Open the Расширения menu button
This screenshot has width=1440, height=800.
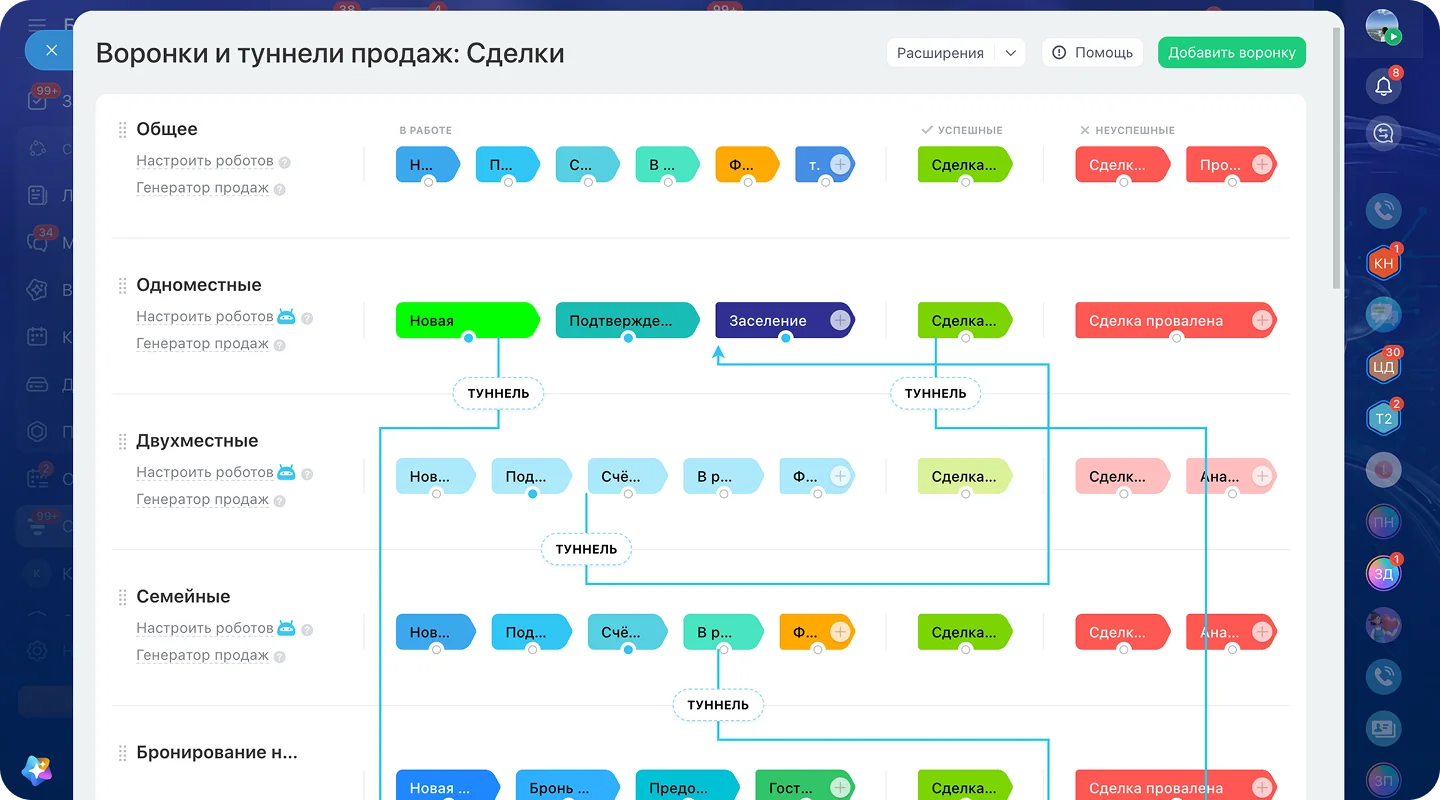pos(940,53)
